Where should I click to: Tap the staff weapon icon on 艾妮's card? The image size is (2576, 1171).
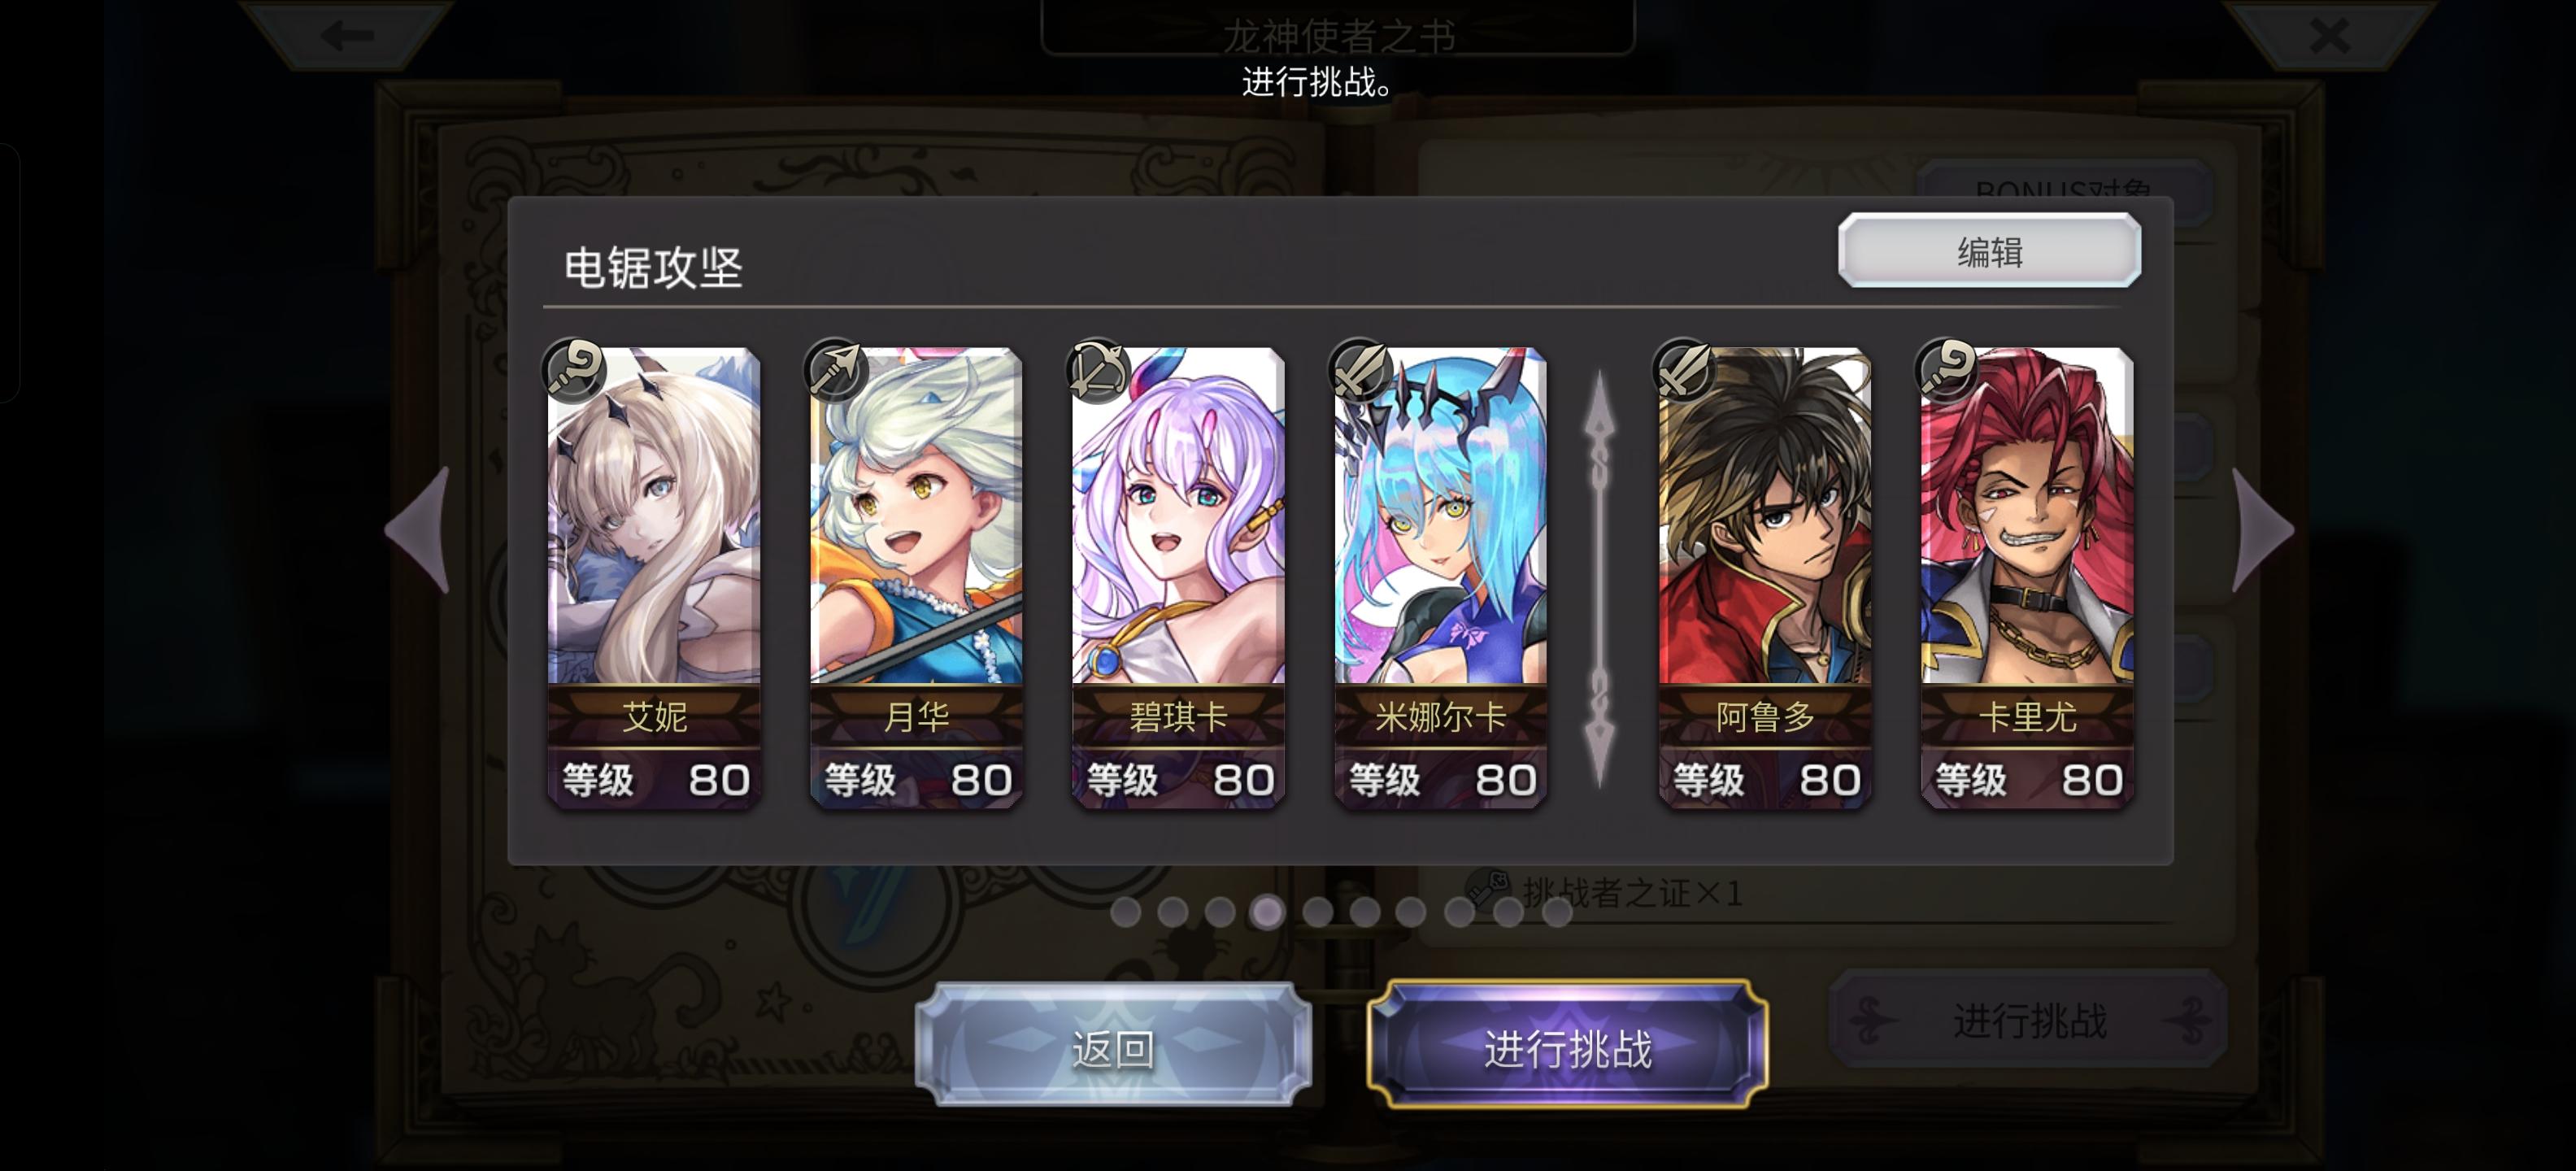point(574,370)
